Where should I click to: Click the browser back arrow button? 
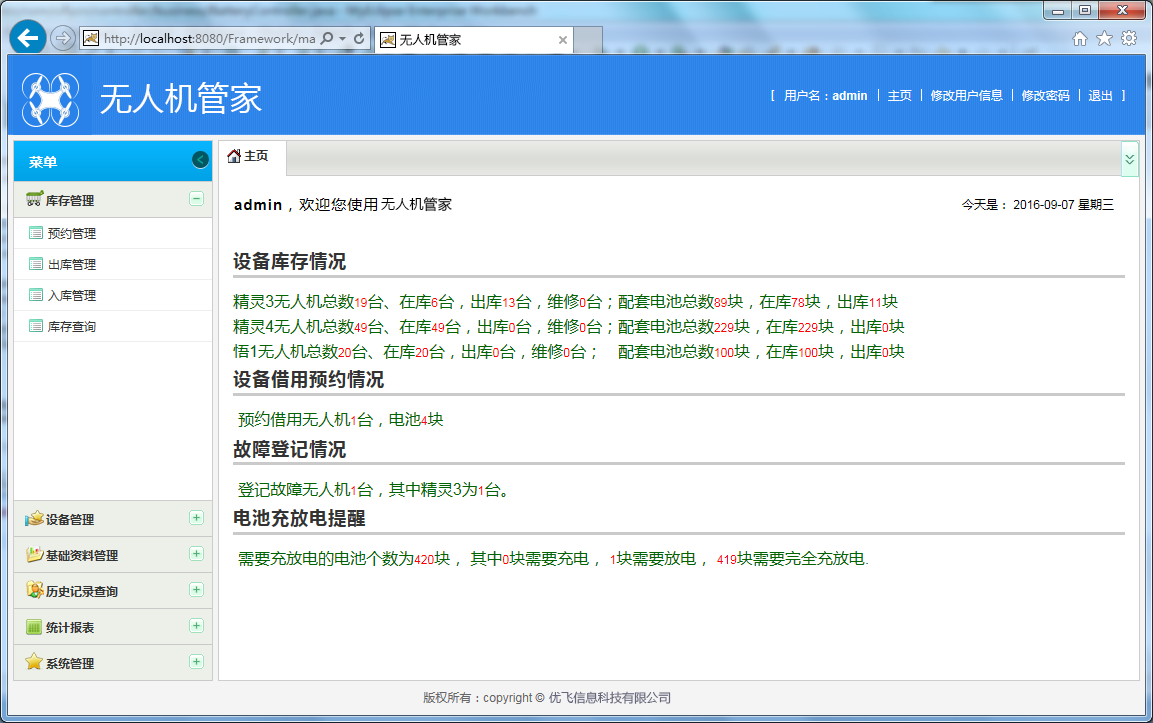pos(28,38)
